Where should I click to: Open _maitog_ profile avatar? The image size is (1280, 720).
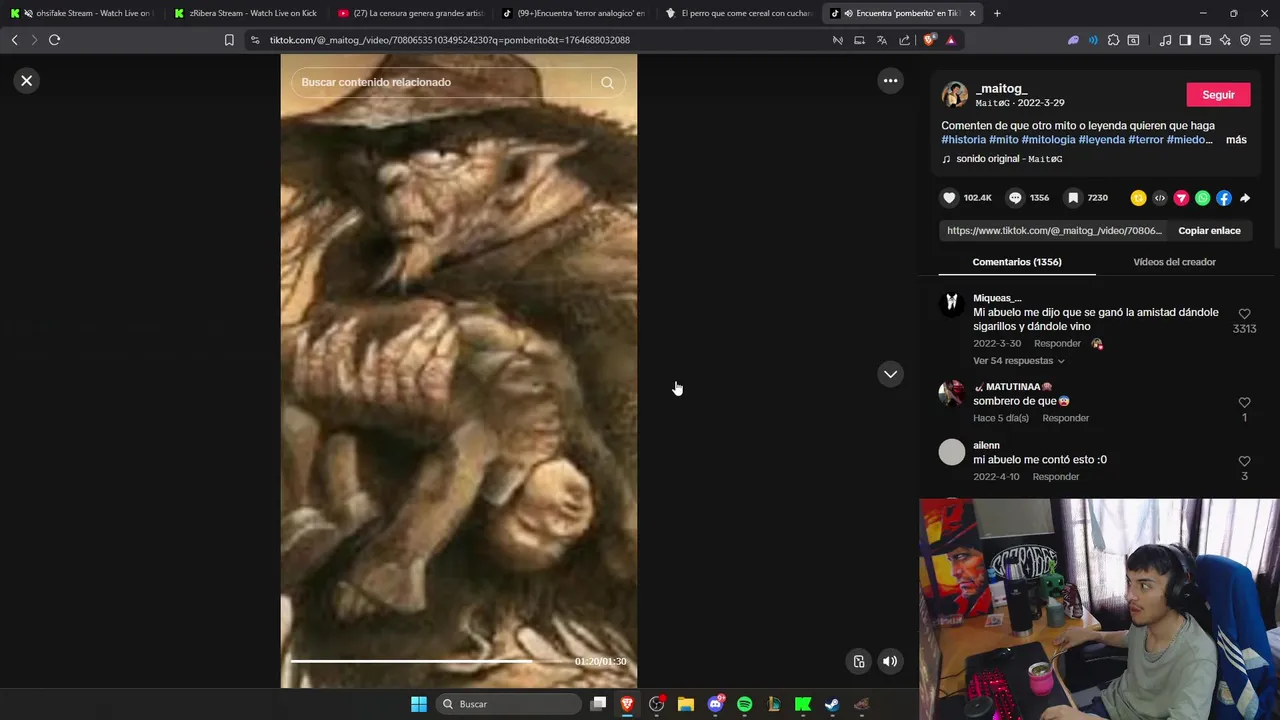pyautogui.click(x=955, y=95)
